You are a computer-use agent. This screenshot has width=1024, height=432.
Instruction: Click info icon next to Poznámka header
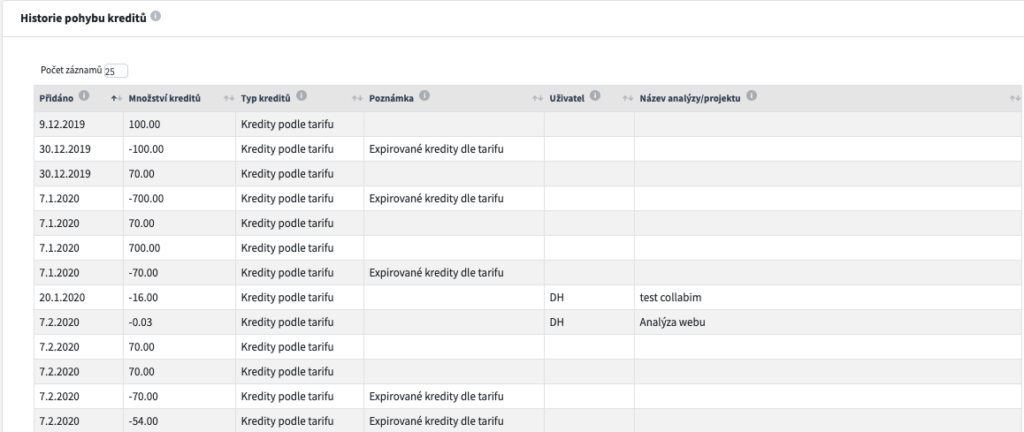point(424,95)
